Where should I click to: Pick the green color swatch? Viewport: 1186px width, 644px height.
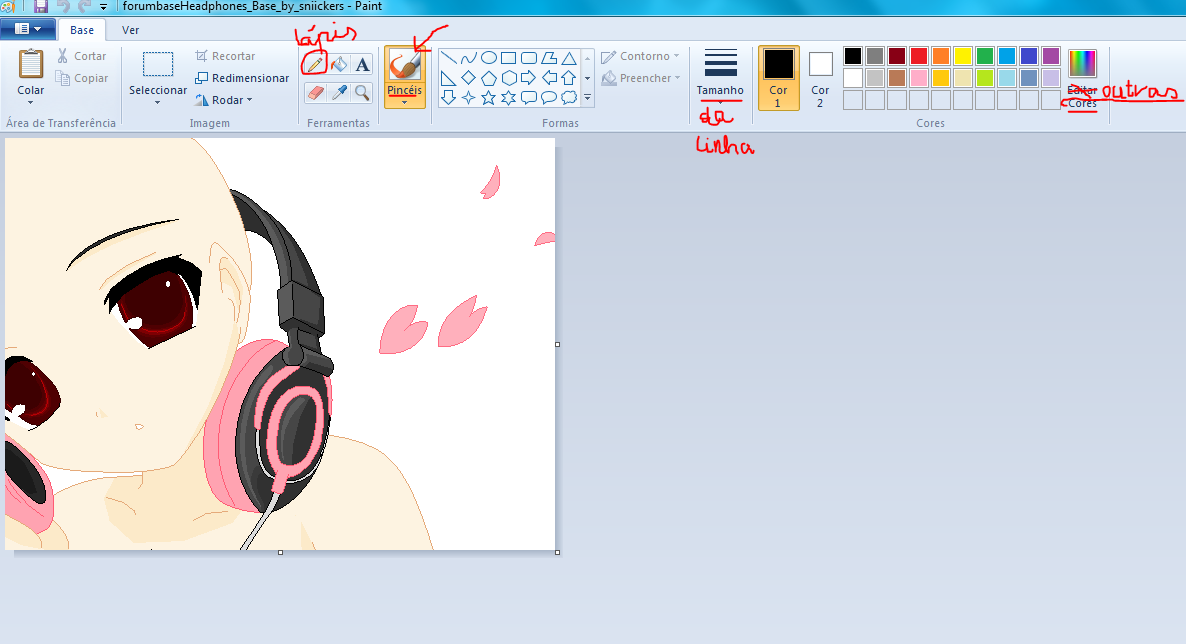click(985, 56)
